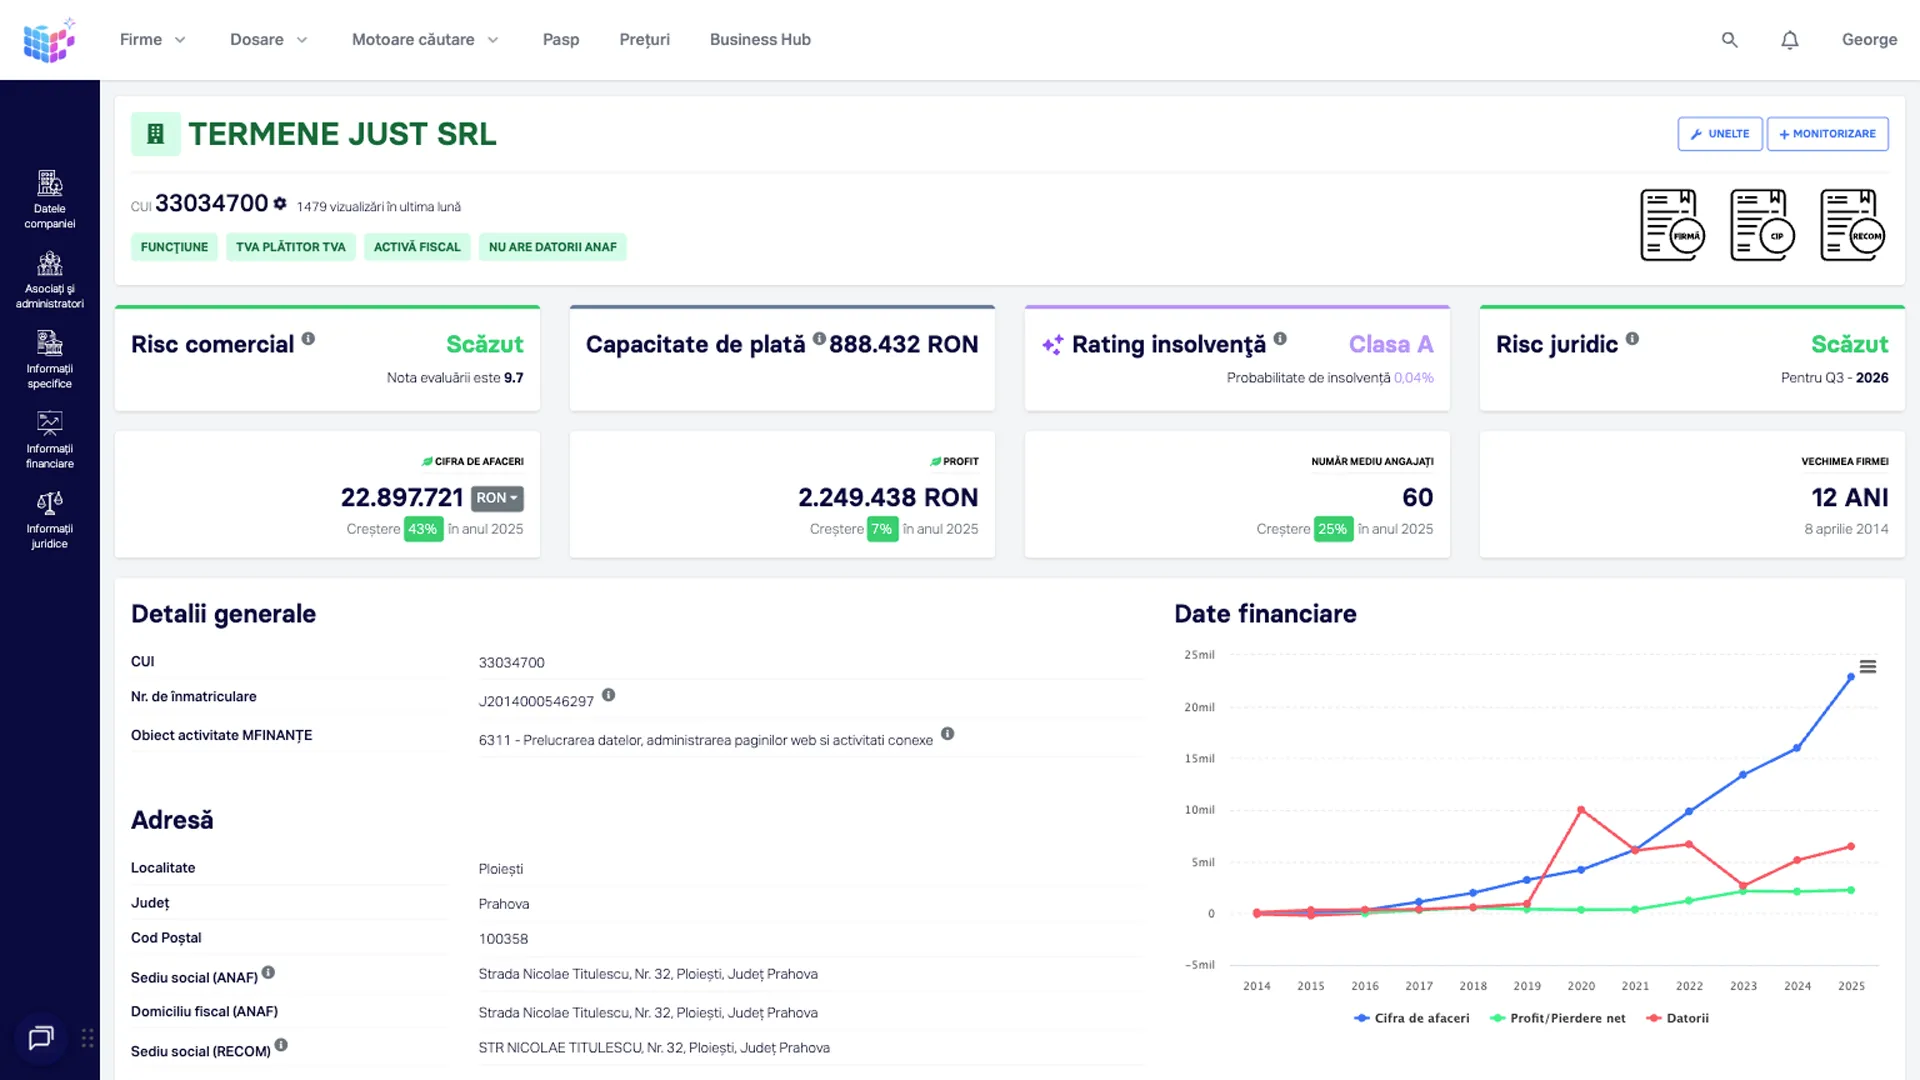1920x1080 pixels.
Task: Click the 1479 vizualizări în ultima lună text
Action: click(x=379, y=207)
